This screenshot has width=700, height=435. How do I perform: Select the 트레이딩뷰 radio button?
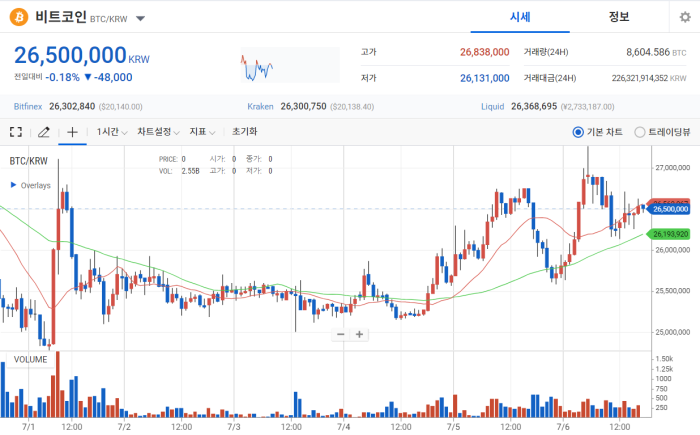640,132
